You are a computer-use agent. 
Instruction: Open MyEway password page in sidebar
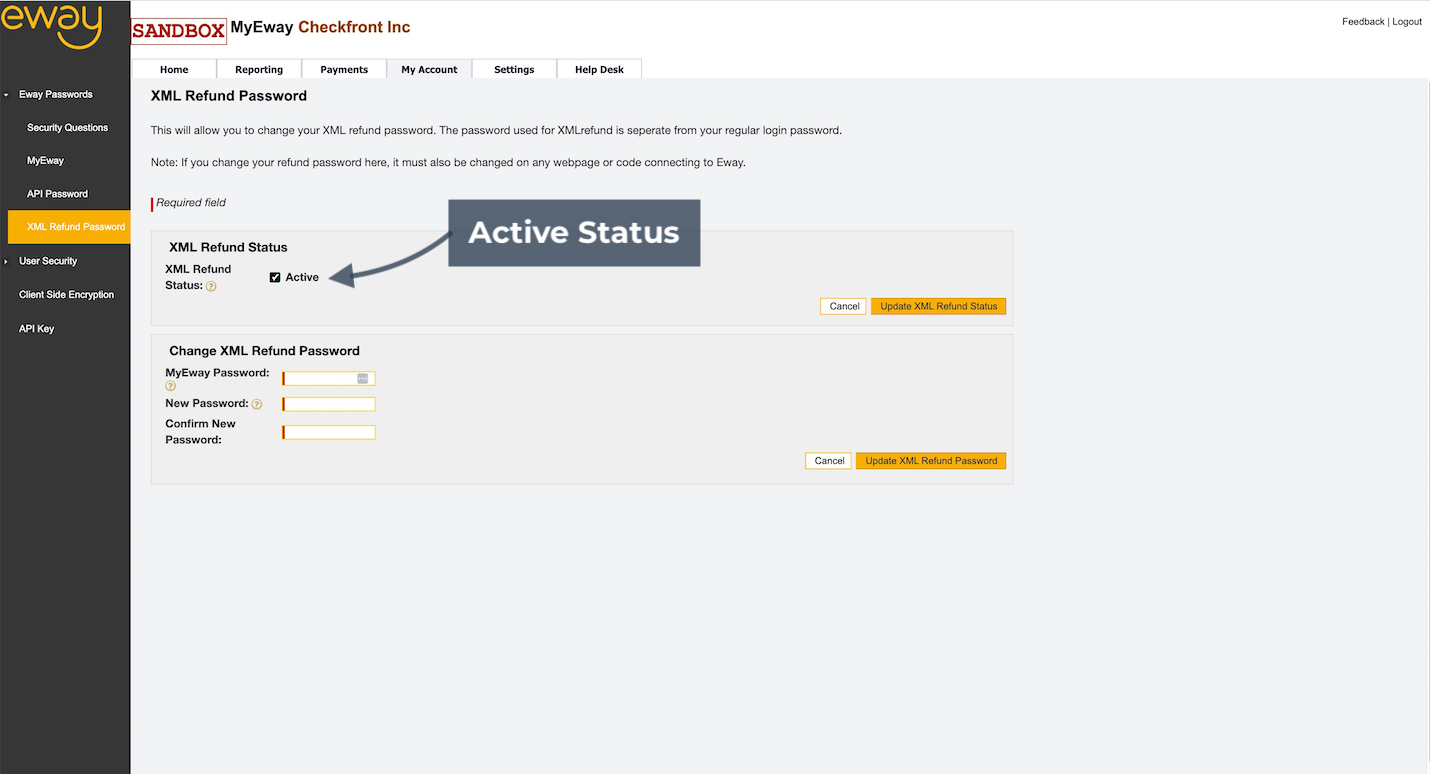(45, 161)
